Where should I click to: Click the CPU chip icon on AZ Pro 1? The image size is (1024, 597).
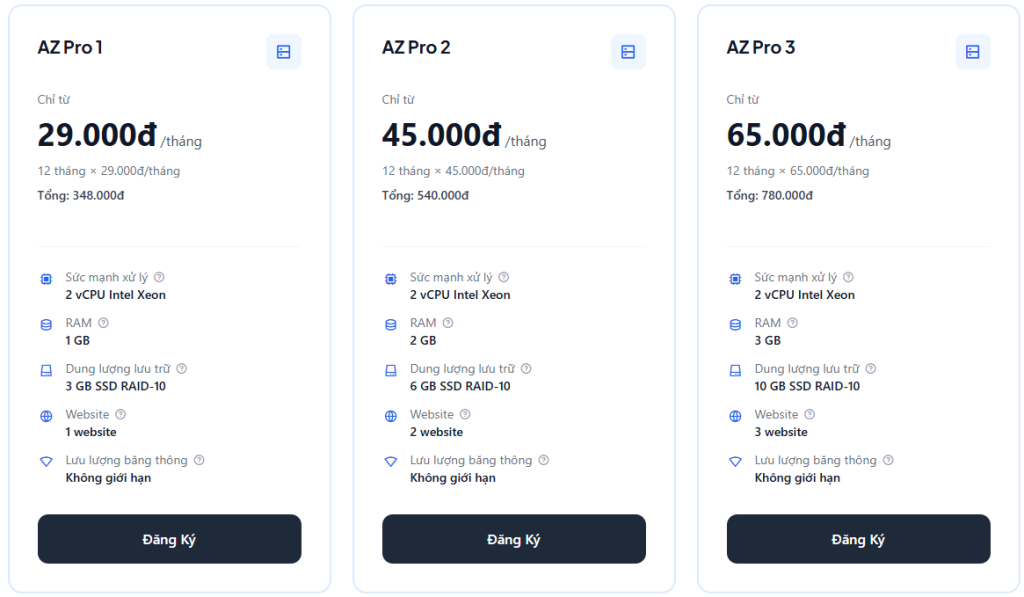coord(46,279)
